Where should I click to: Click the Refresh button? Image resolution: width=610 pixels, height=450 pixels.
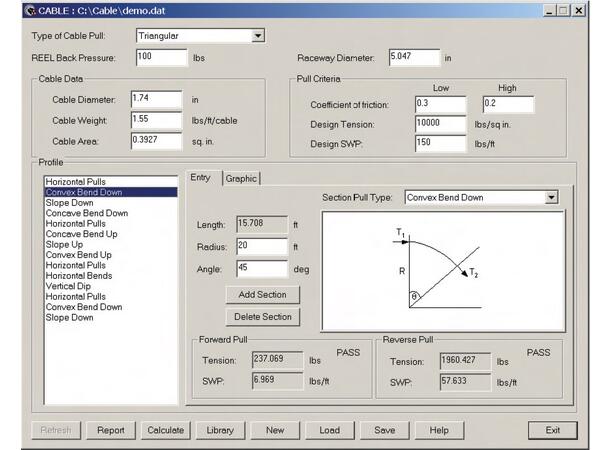pyautogui.click(x=56, y=430)
